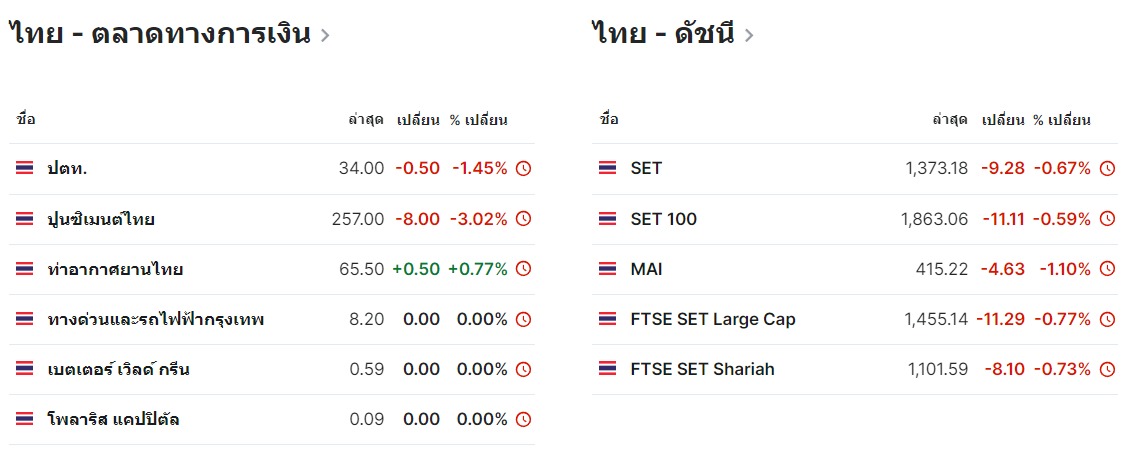Open the ทางด่วนและรถไฟฟ้ากรุงเทพ stock link

tap(156, 319)
